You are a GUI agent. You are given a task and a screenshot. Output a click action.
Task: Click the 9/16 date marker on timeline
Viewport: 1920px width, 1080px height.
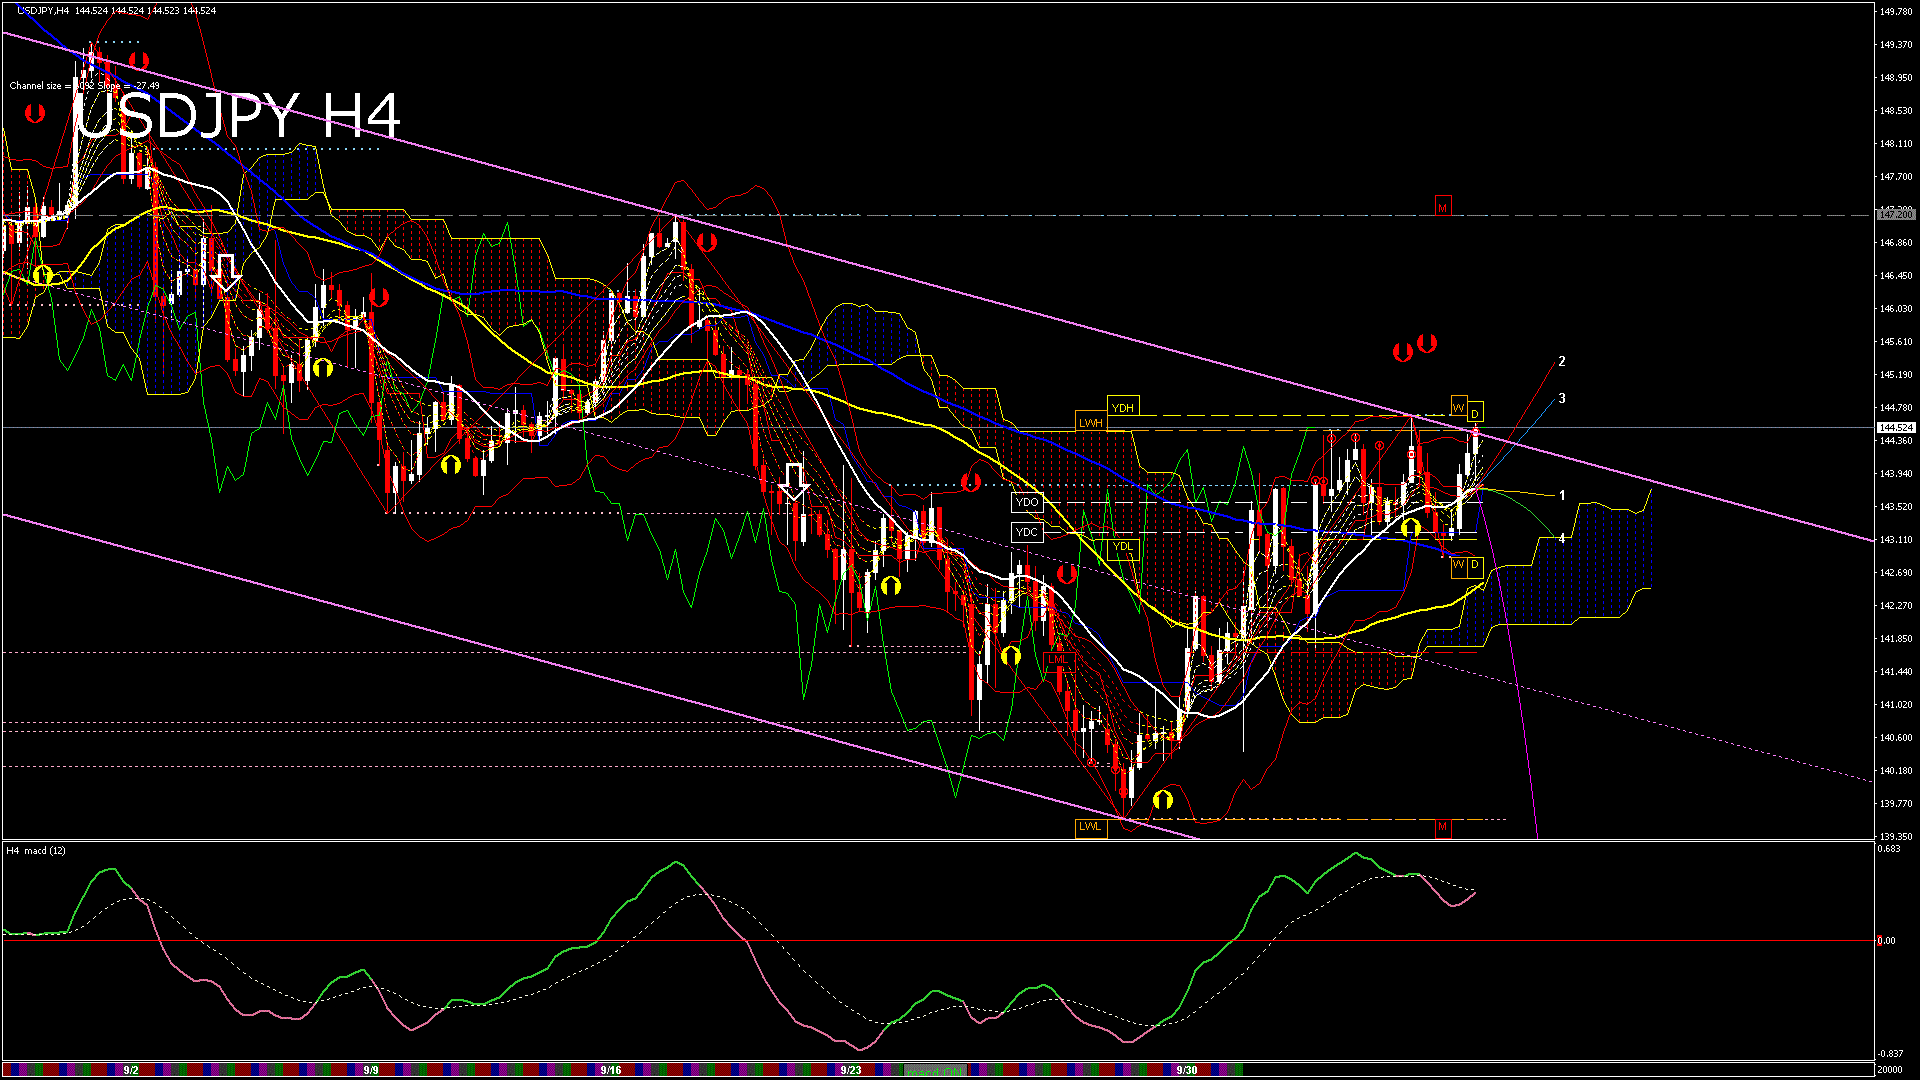pos(610,1070)
